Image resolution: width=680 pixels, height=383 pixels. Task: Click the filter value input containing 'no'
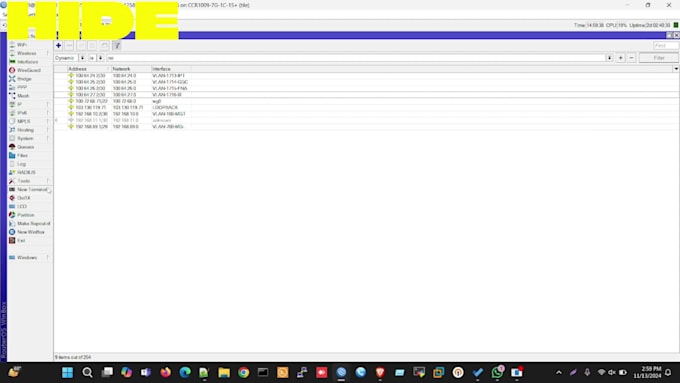(356, 58)
